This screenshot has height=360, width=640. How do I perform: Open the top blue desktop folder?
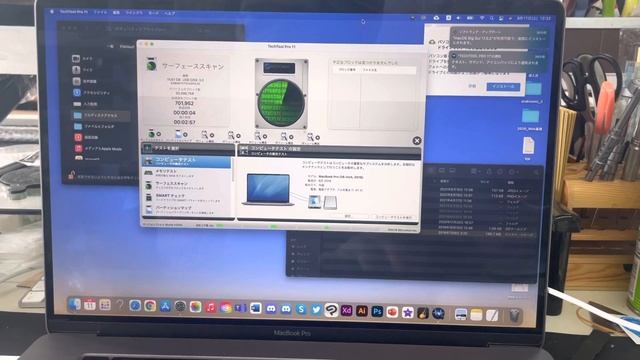pyautogui.click(x=533, y=89)
